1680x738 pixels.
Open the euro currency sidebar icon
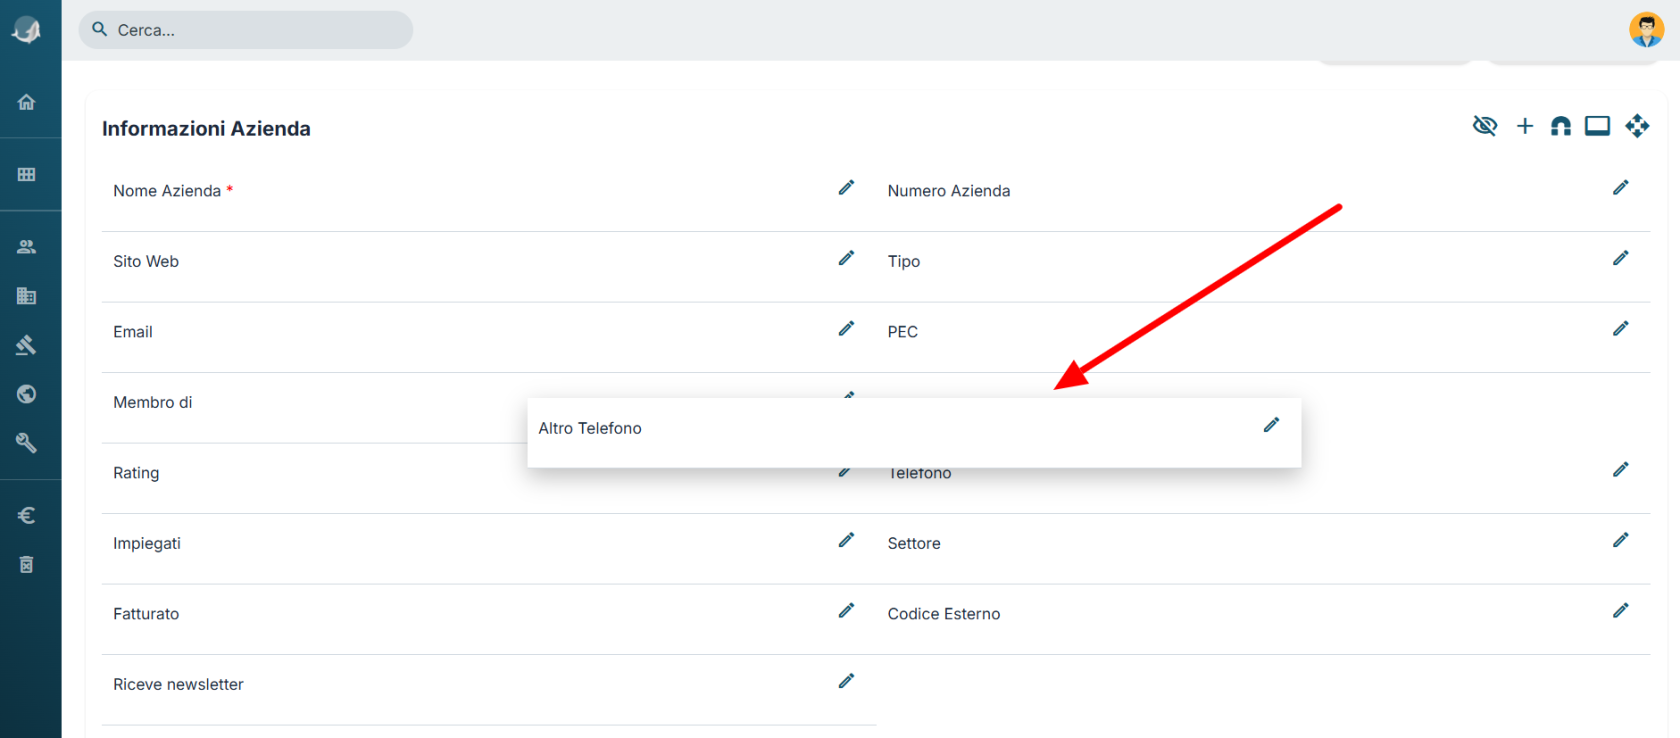[x=27, y=515]
